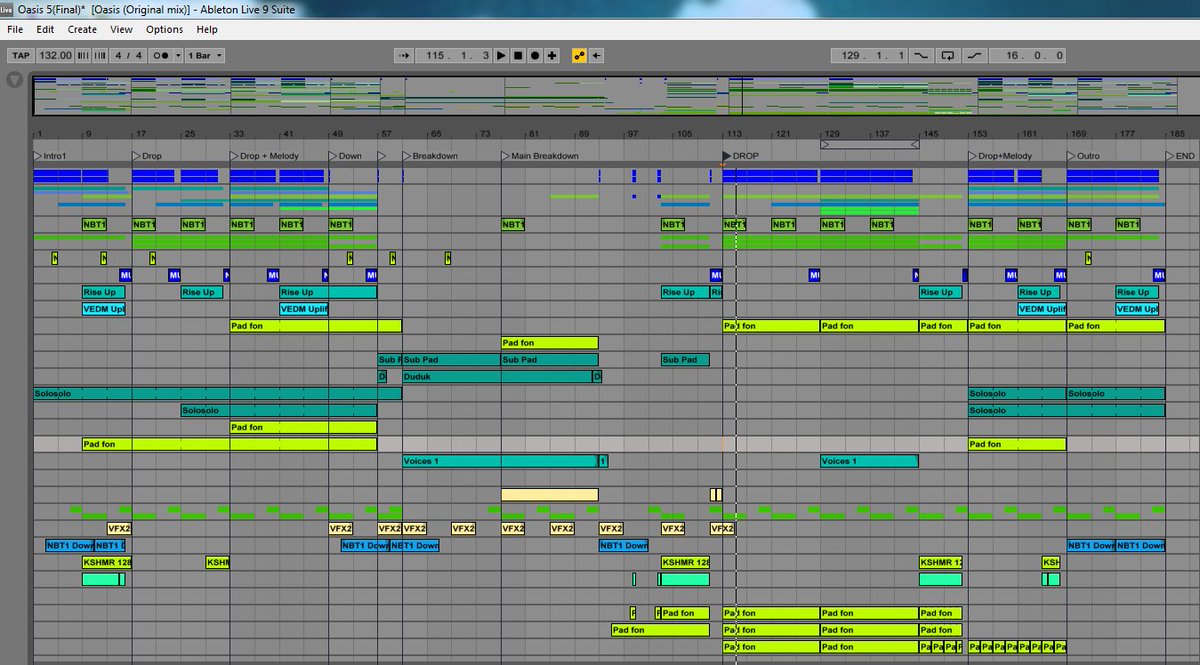Viewport: 1200px width, 665px height.
Task: Start playback with the Play button
Action: [x=502, y=56]
